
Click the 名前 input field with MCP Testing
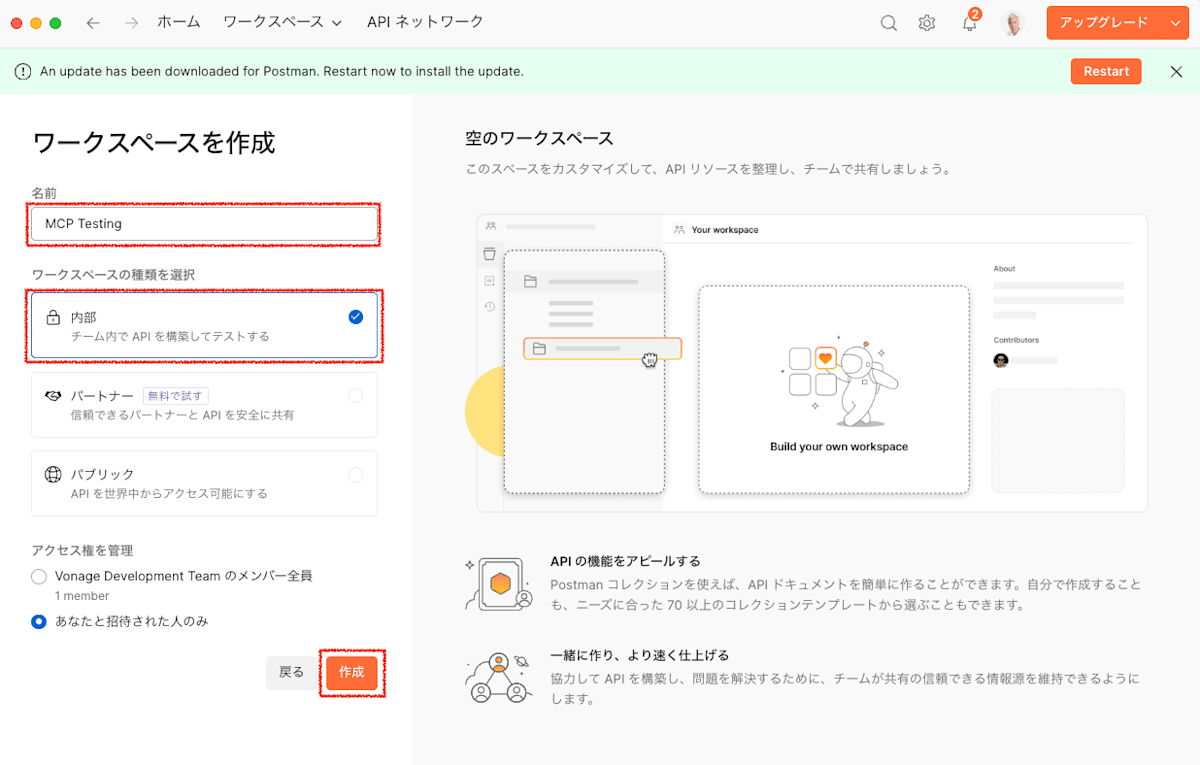[204, 224]
